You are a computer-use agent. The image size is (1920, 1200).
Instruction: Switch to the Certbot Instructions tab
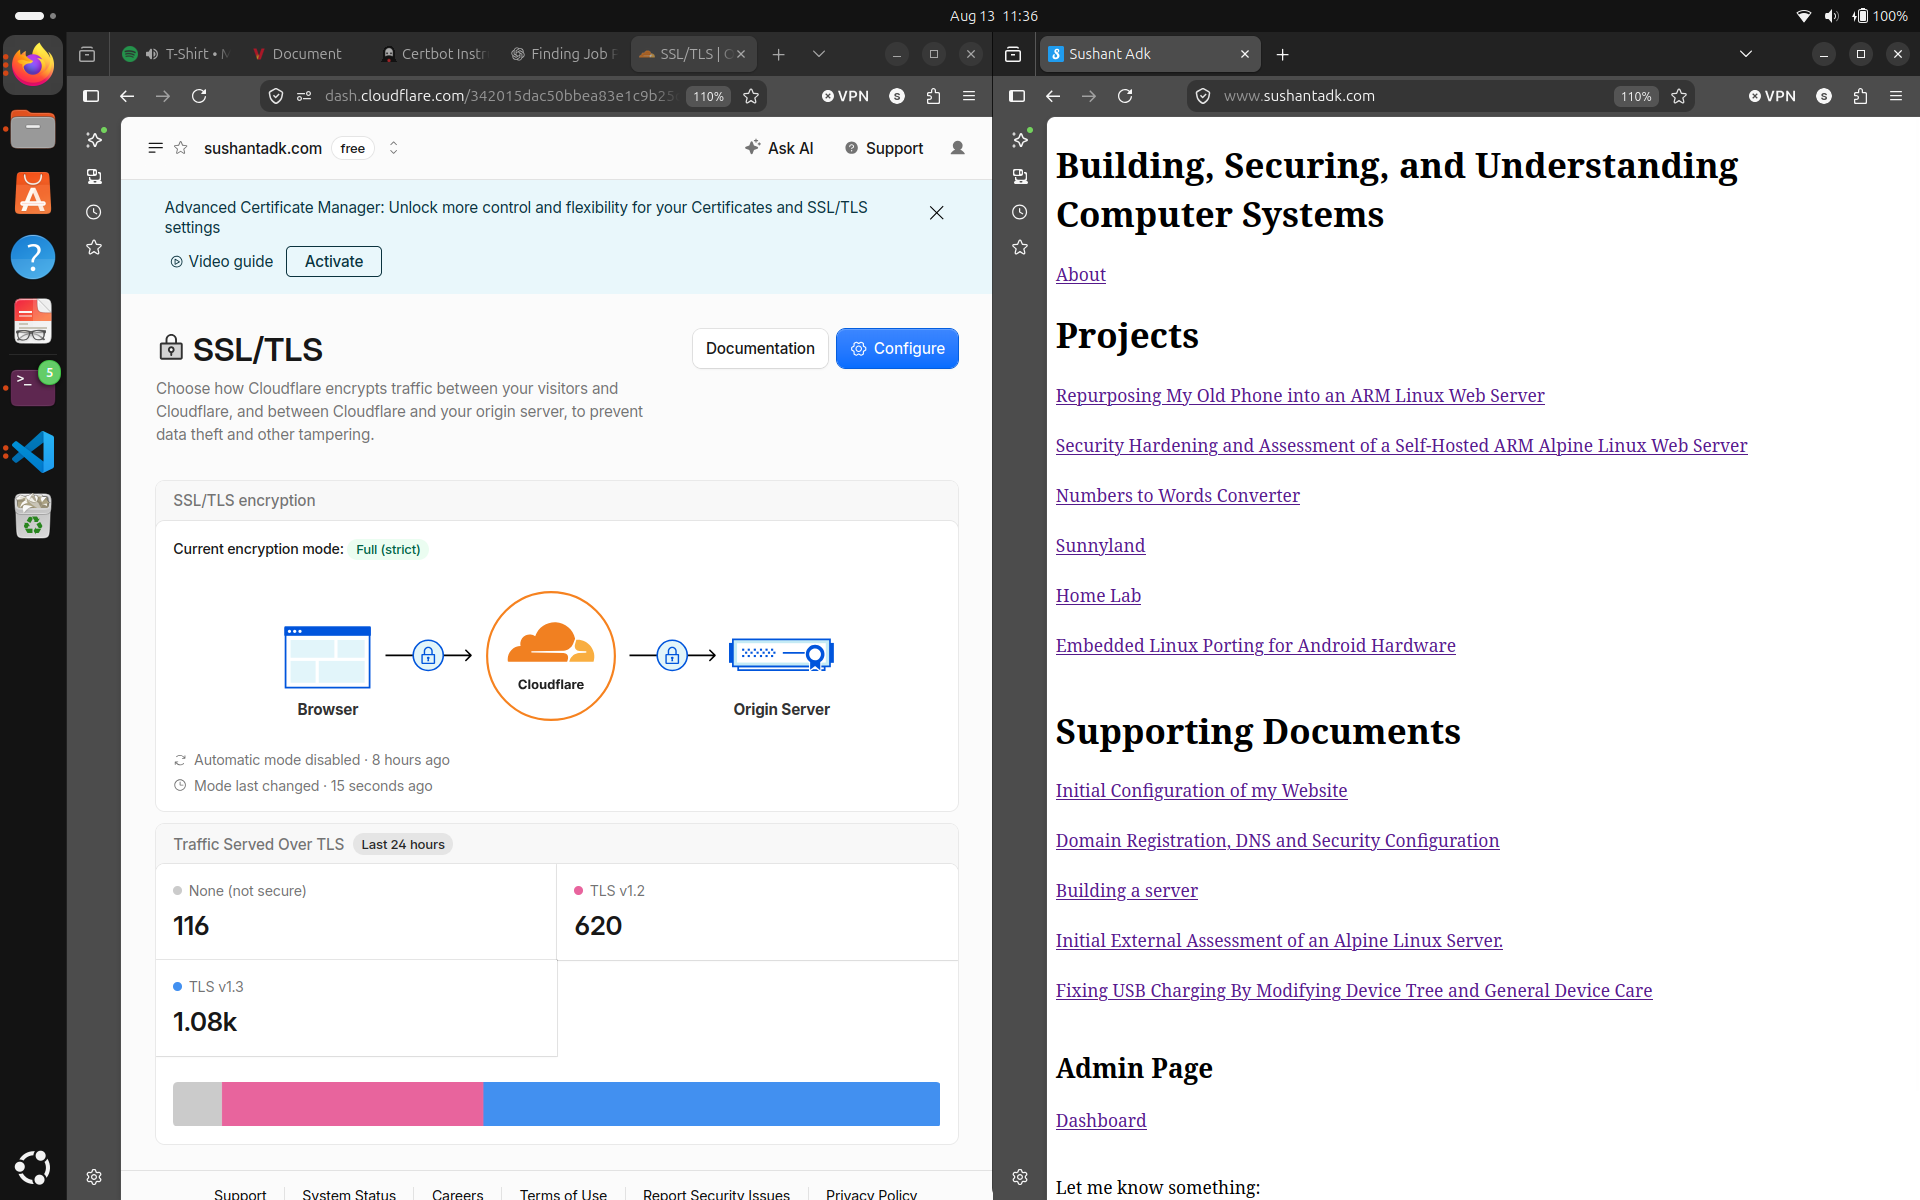(434, 54)
